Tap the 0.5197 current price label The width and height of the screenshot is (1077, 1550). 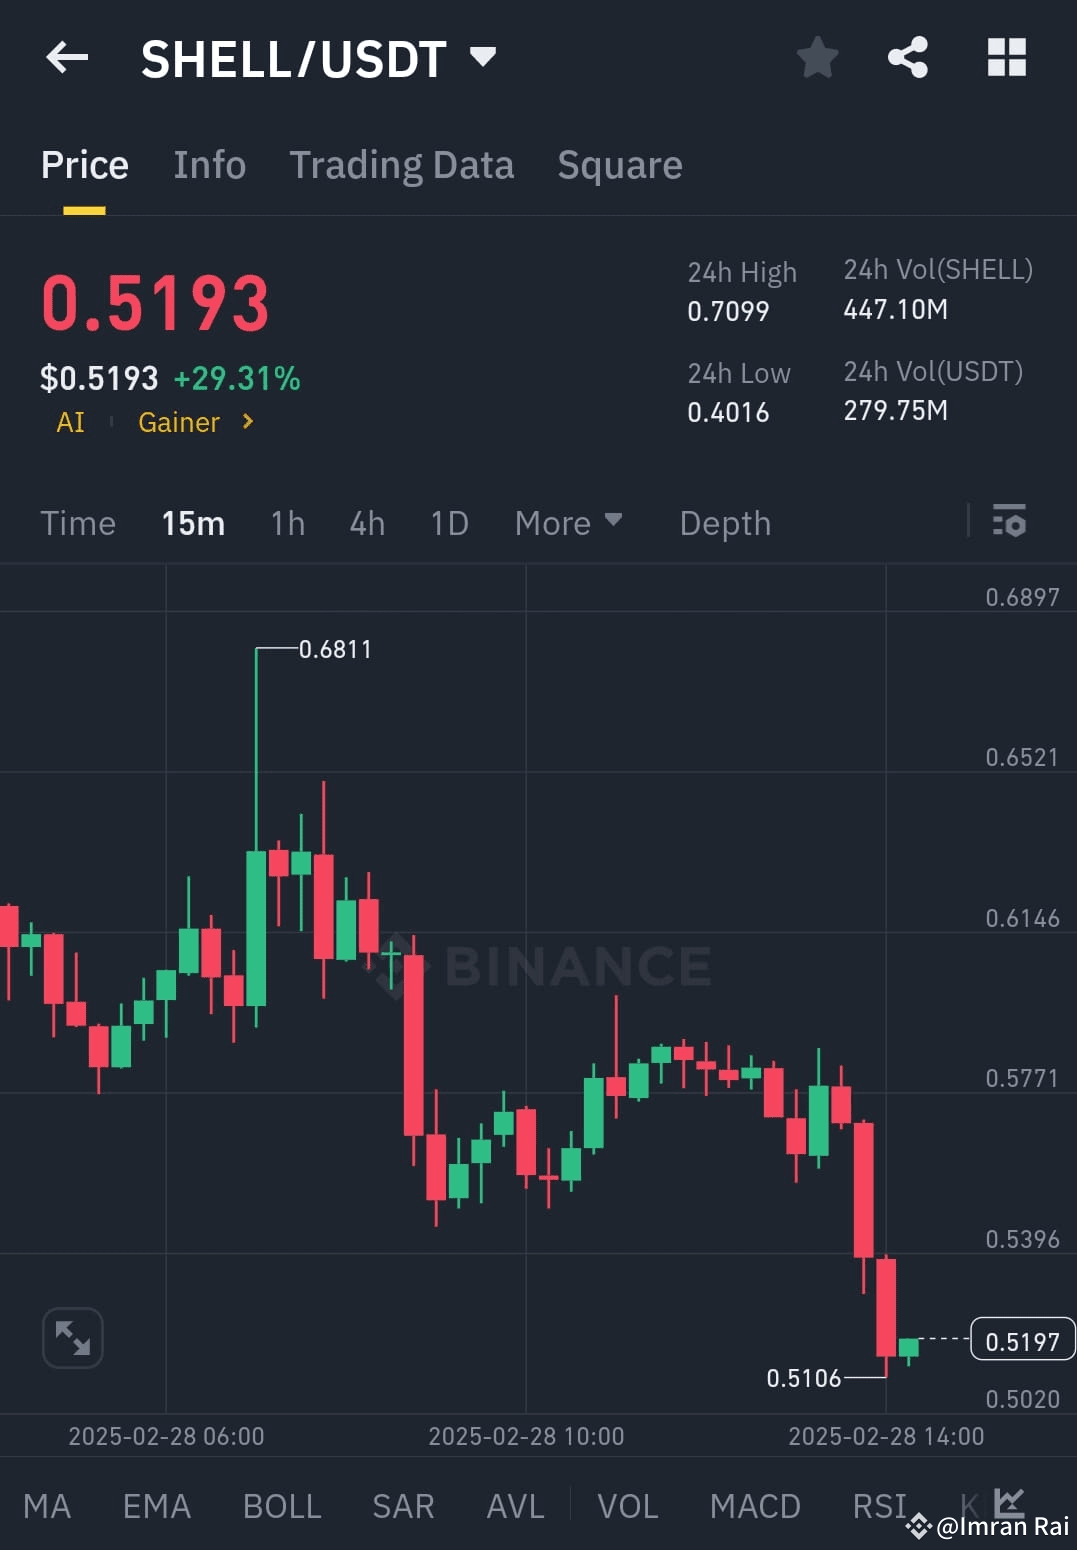[1021, 1340]
